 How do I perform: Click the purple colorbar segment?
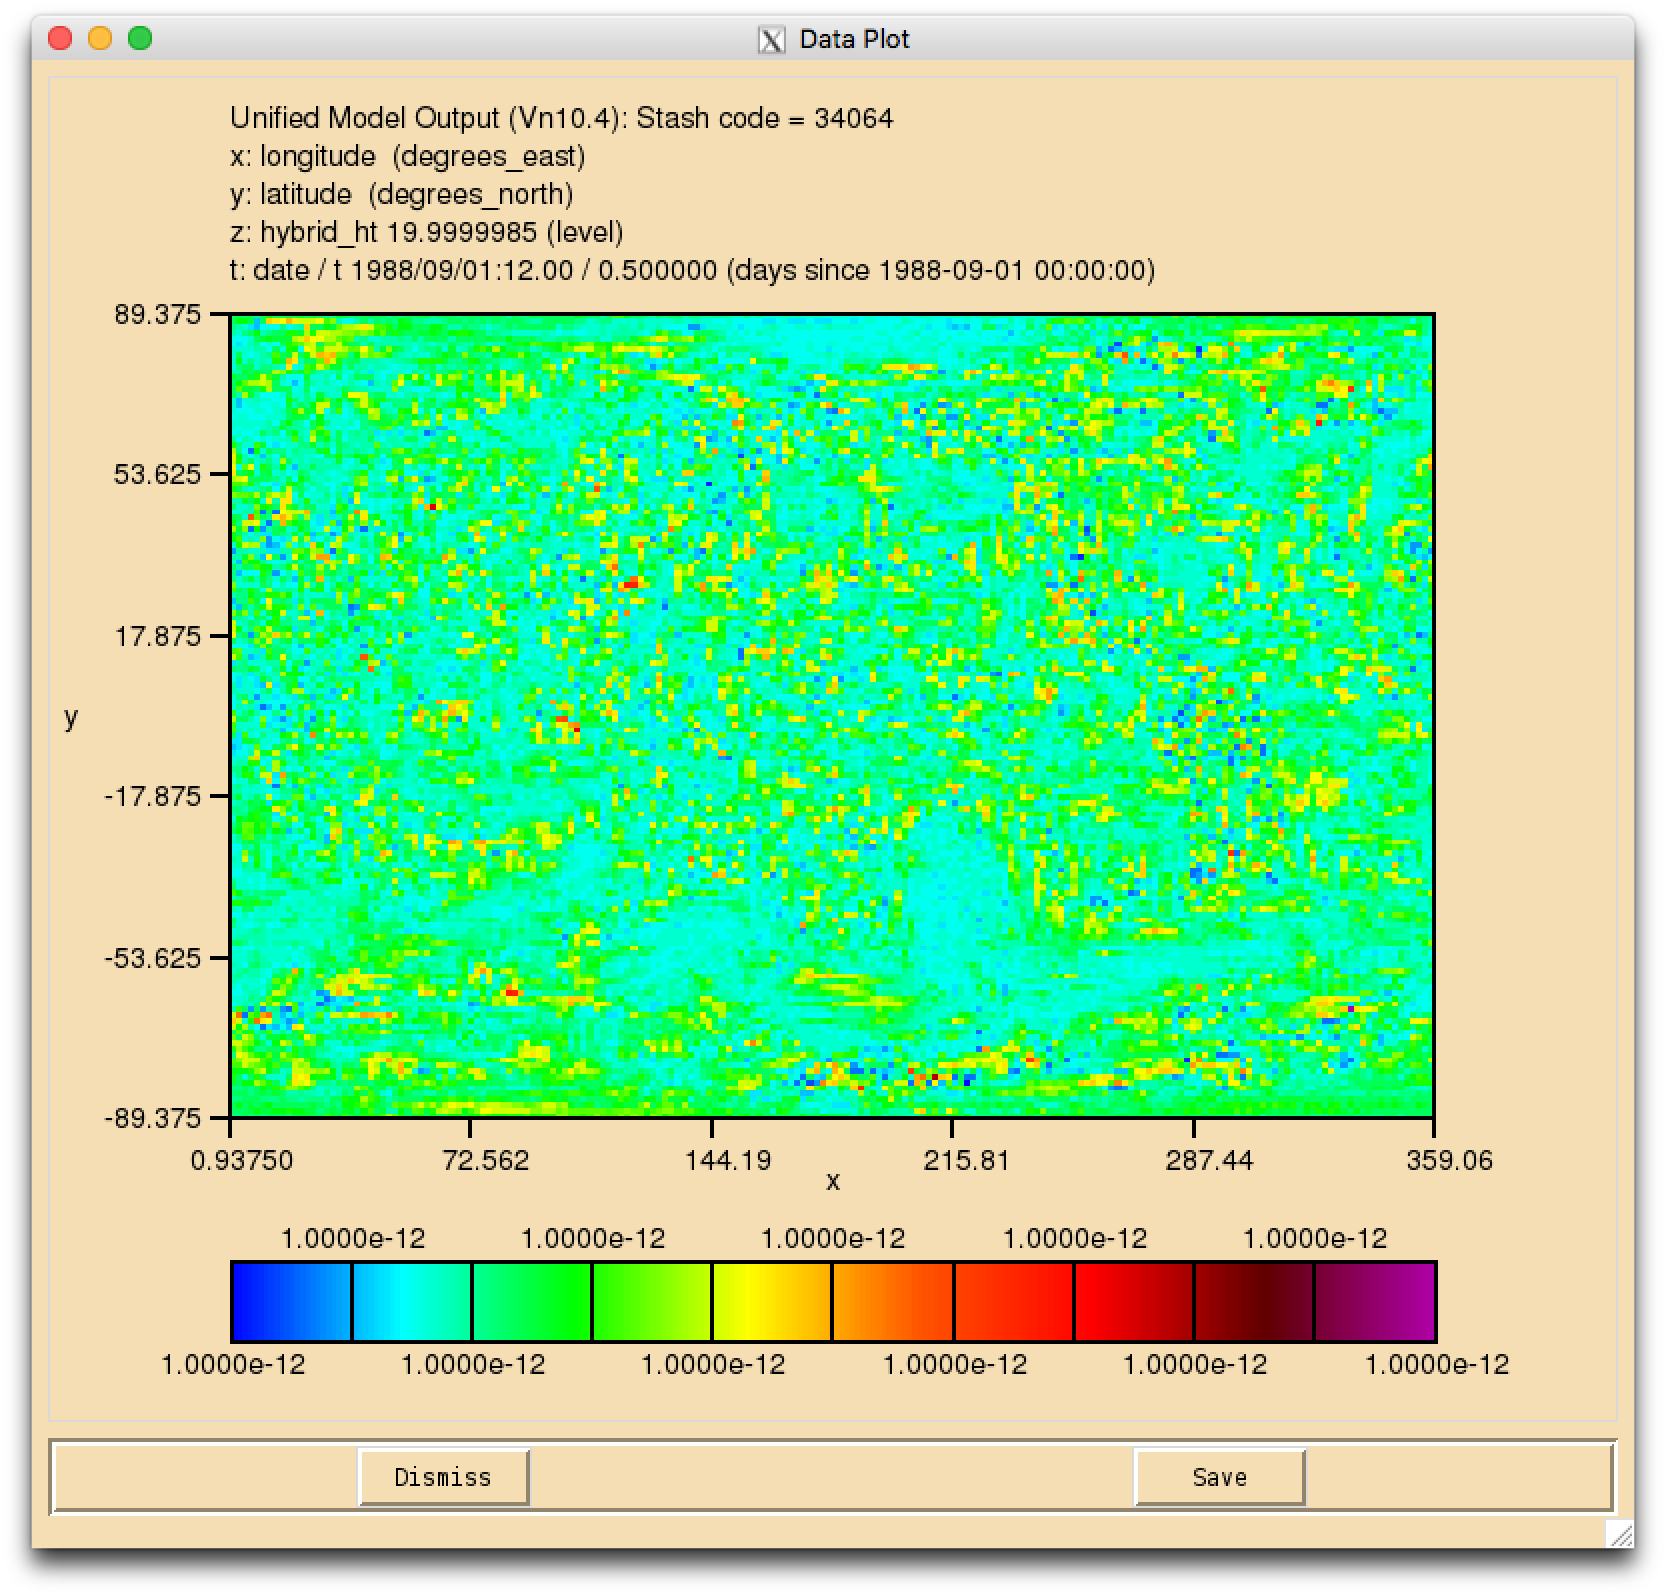click(1375, 1301)
